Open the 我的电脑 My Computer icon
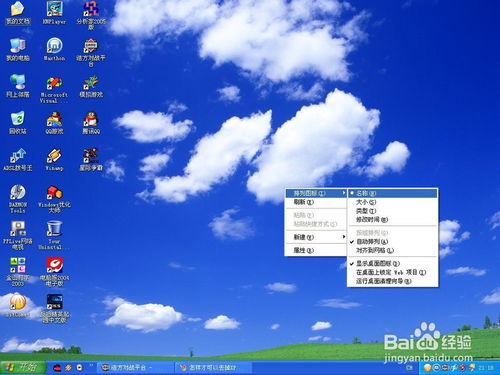Viewport: 500px width, 375px height. click(x=18, y=49)
